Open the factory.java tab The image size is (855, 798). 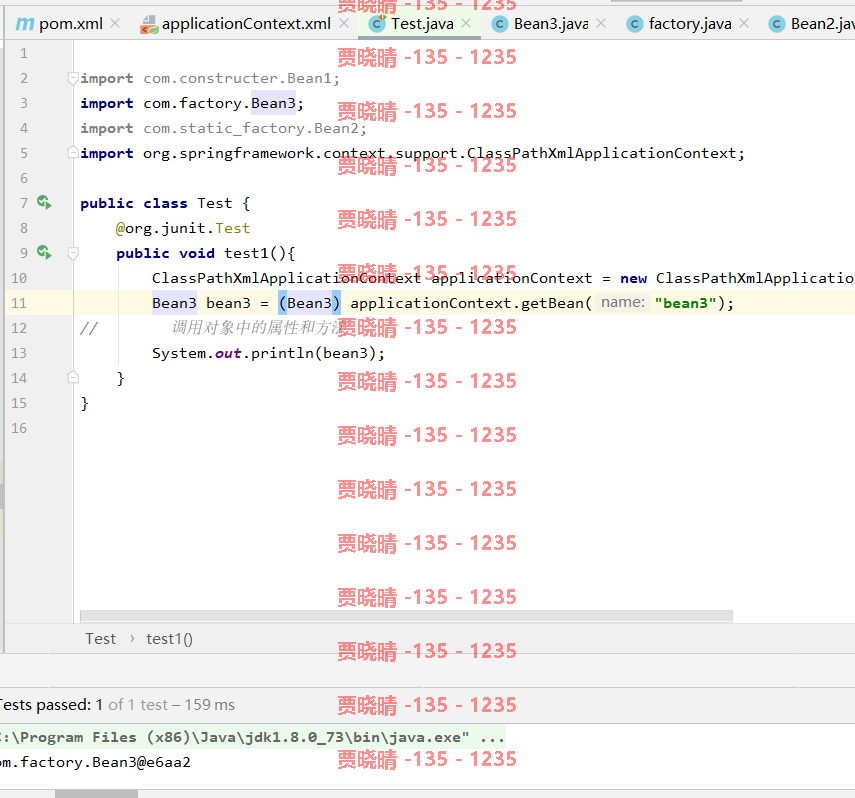[688, 24]
